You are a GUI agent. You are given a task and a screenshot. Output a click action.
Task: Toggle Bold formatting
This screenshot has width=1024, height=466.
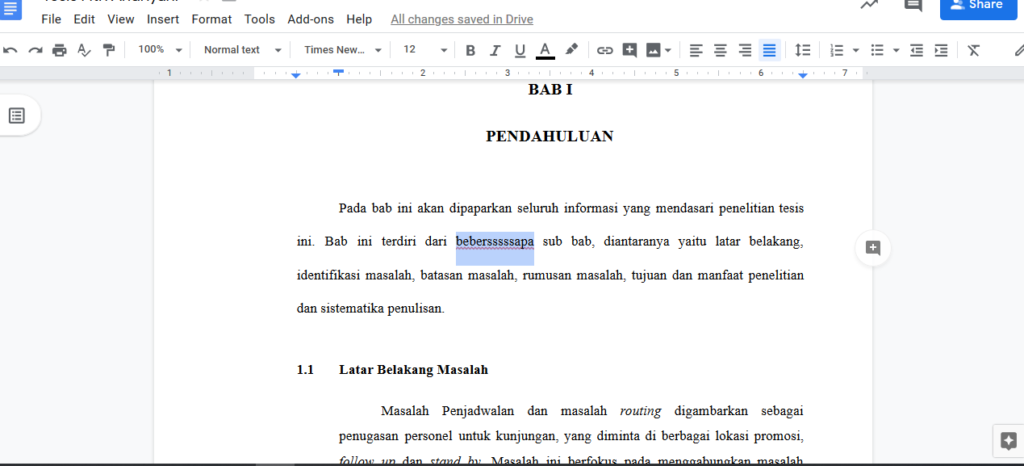[x=470, y=50]
